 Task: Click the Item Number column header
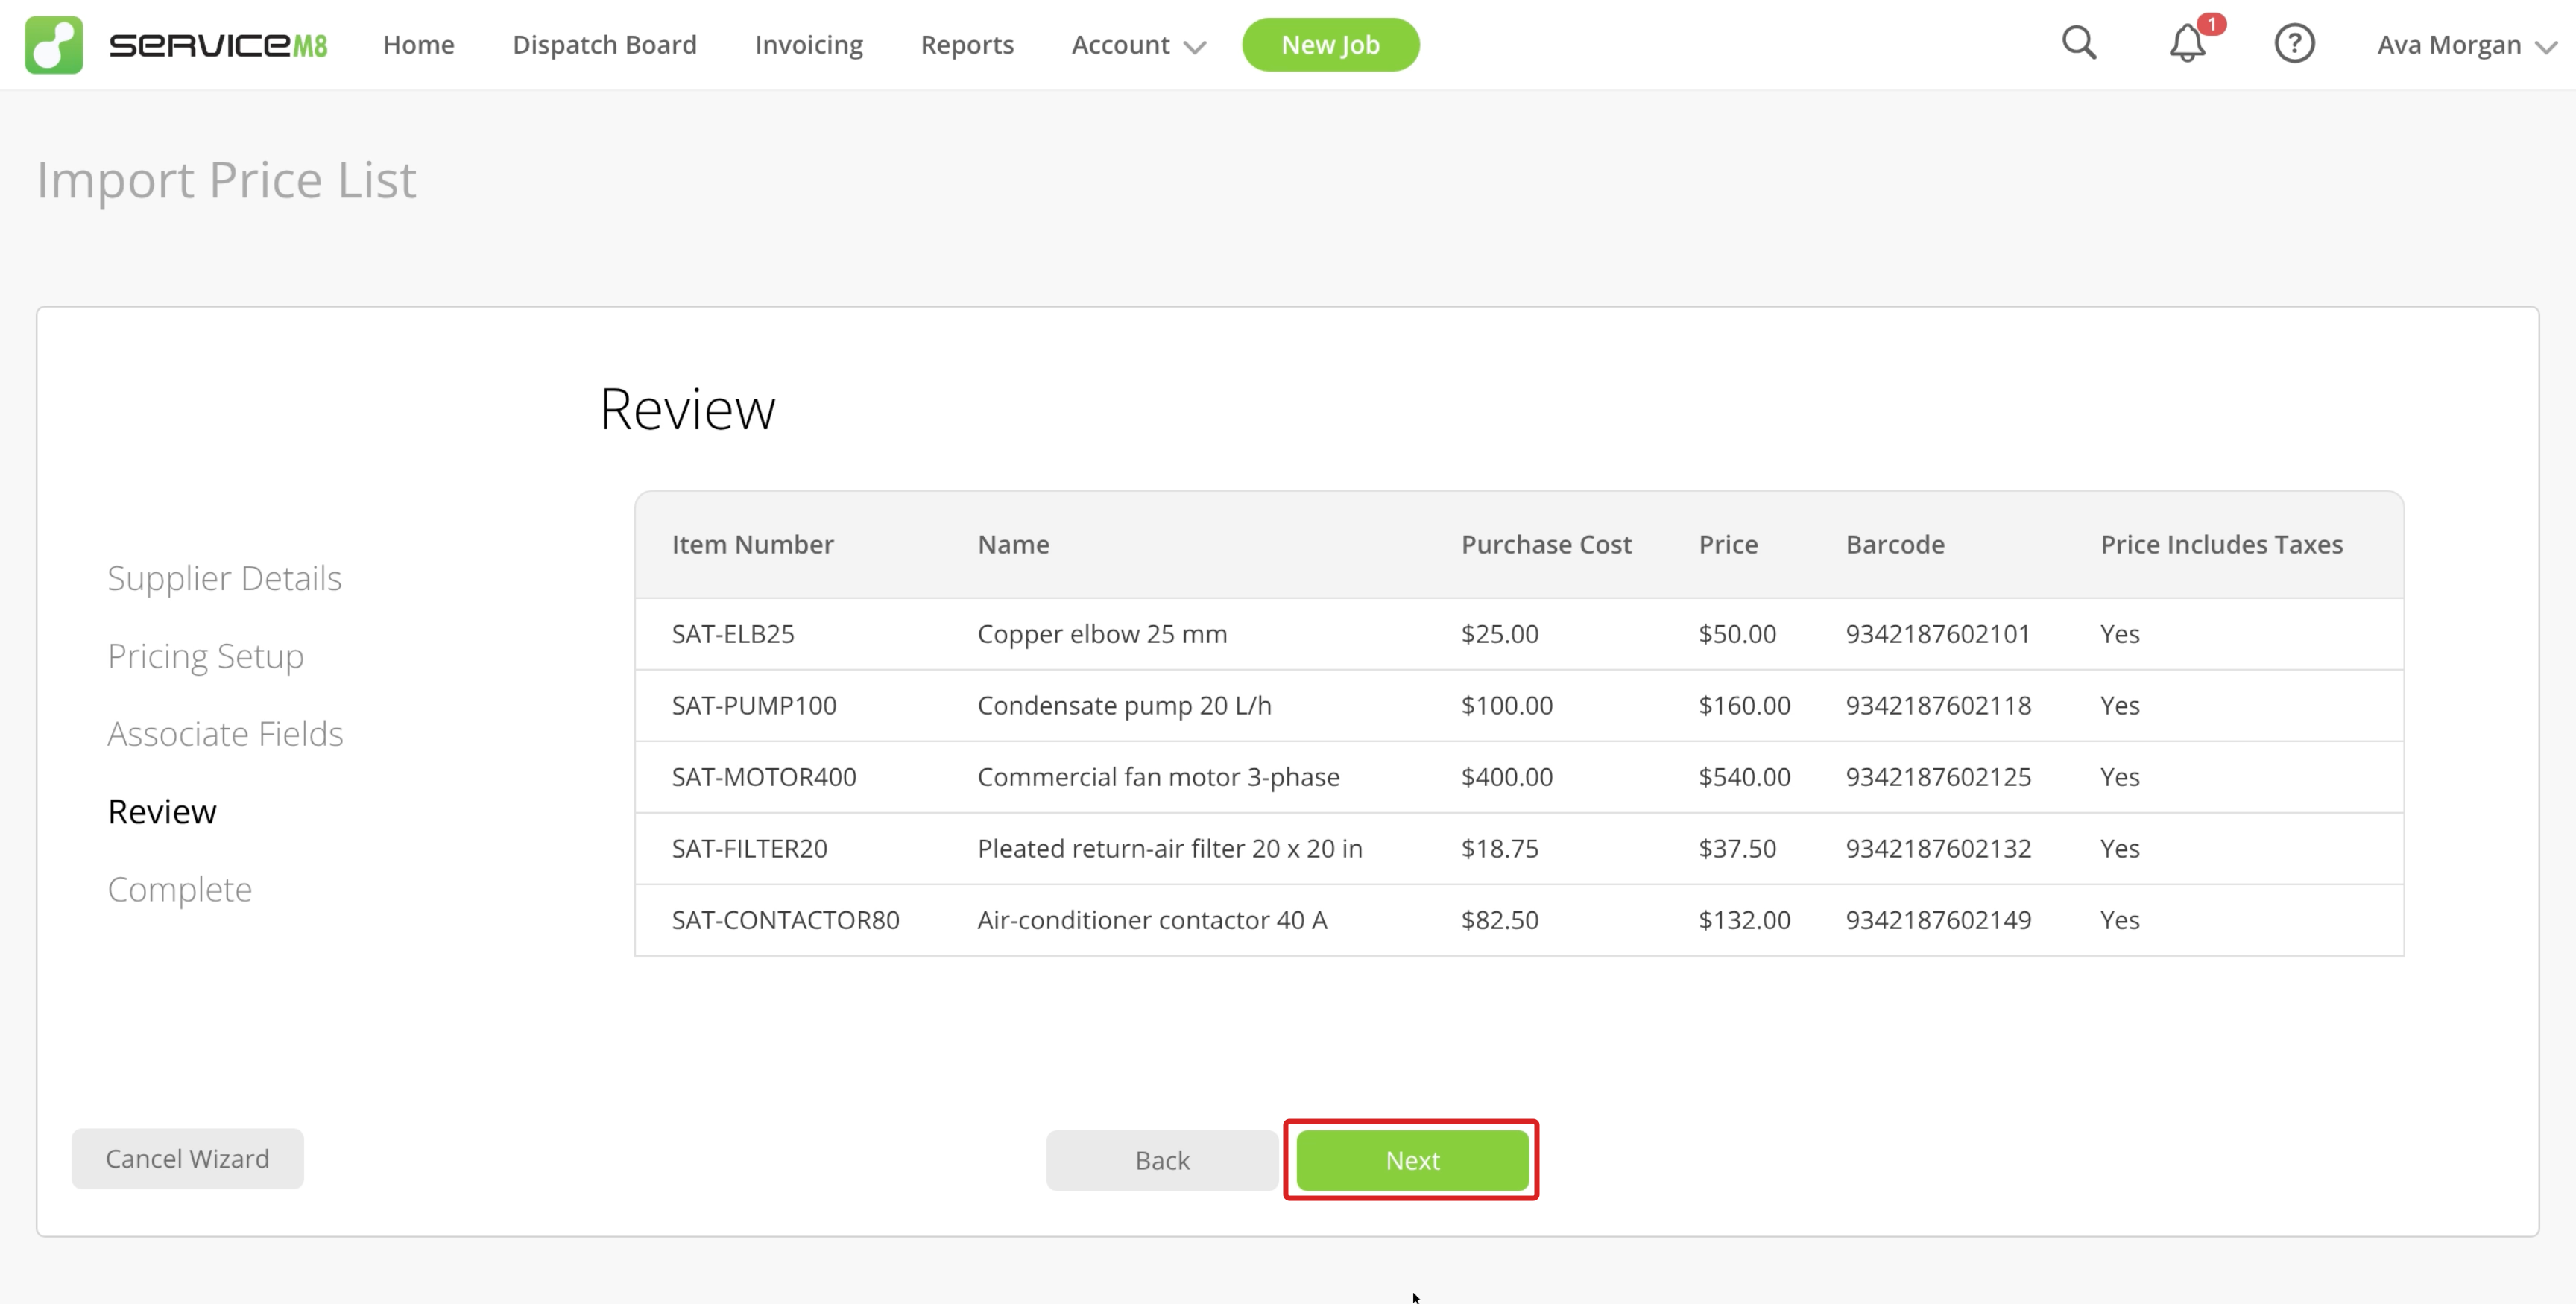[752, 544]
